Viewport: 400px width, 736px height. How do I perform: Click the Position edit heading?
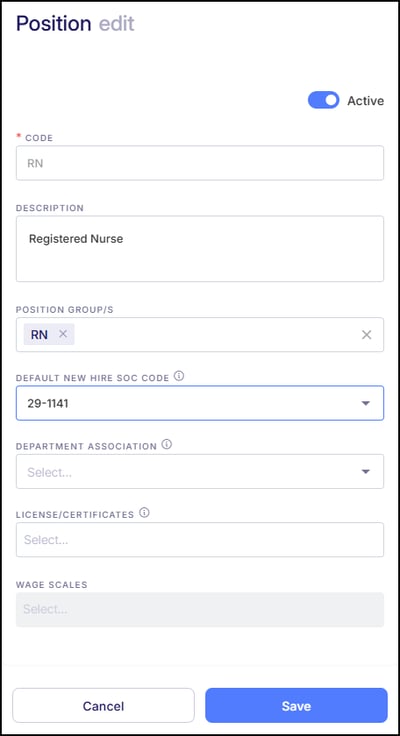tap(75, 23)
